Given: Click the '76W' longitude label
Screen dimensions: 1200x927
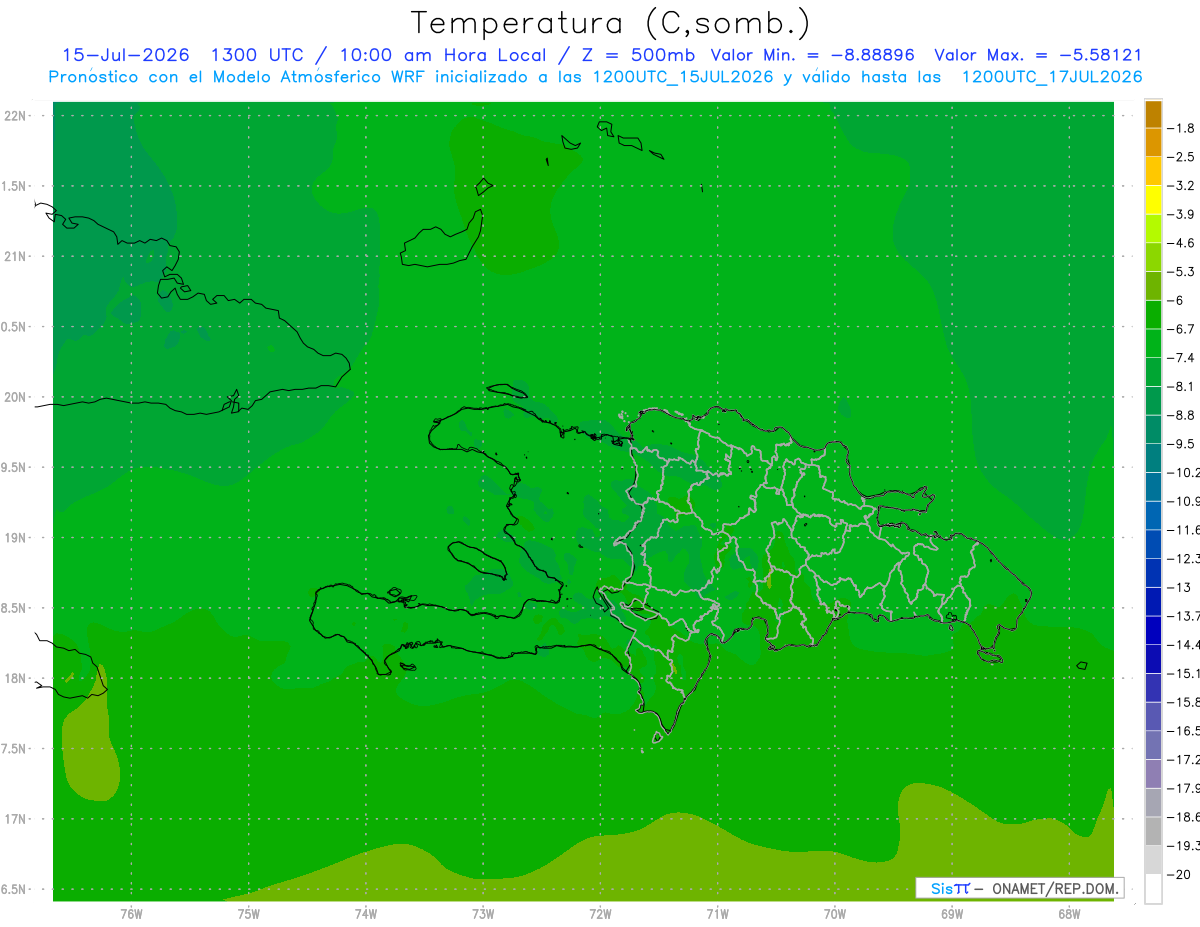Looking at the screenshot, I should pyautogui.click(x=131, y=914).
